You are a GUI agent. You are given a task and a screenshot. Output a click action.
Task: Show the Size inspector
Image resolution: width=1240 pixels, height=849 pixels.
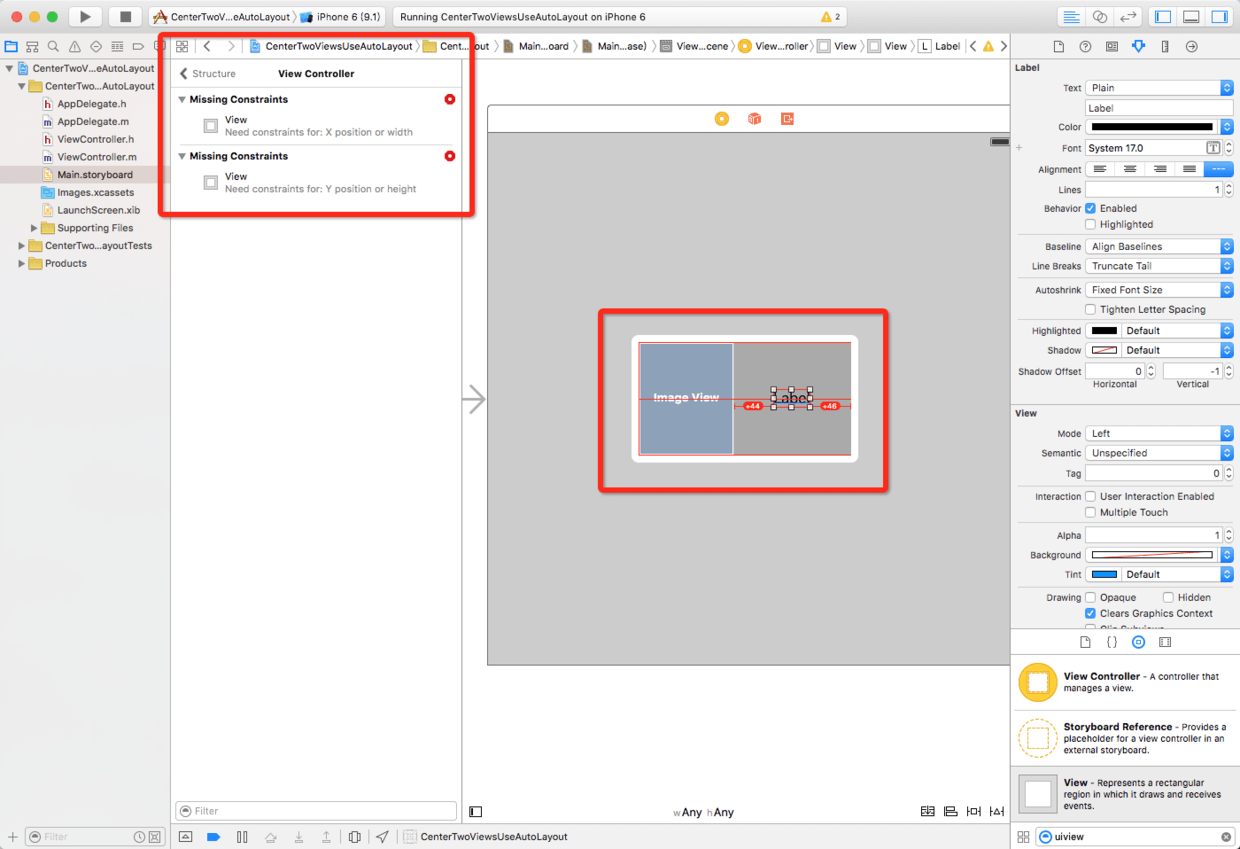(x=1165, y=47)
